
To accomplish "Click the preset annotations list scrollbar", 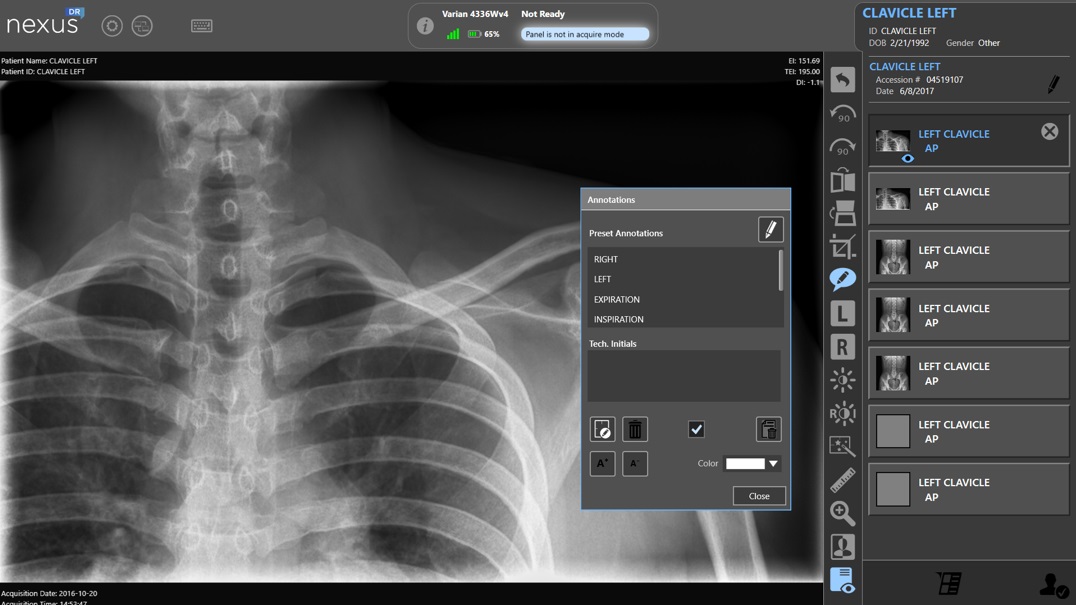I will click(781, 270).
